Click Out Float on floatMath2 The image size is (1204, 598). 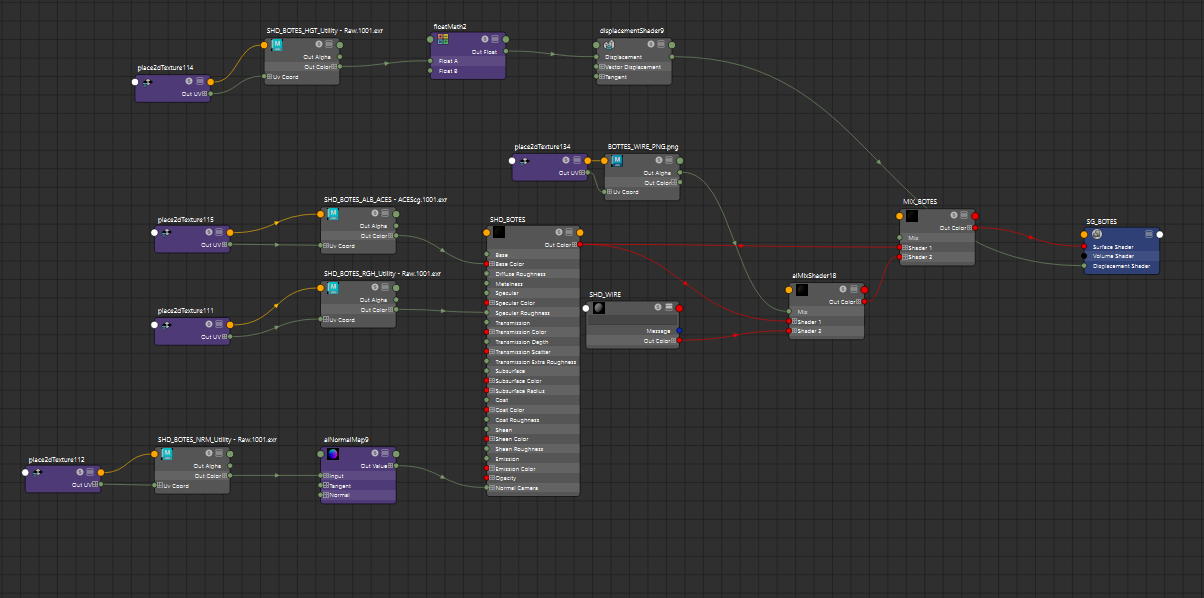click(x=485, y=51)
